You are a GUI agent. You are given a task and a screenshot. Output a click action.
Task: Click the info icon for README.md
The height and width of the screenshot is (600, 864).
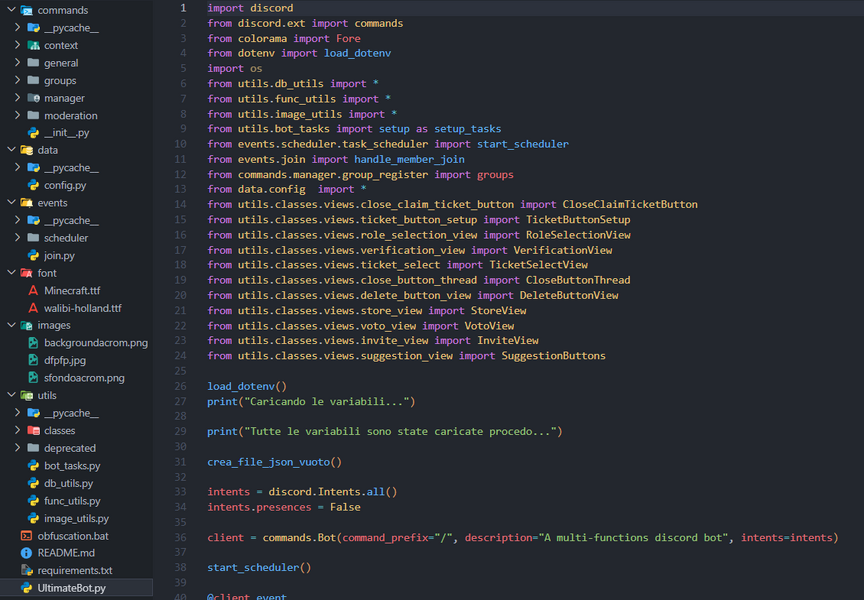click(x=26, y=553)
